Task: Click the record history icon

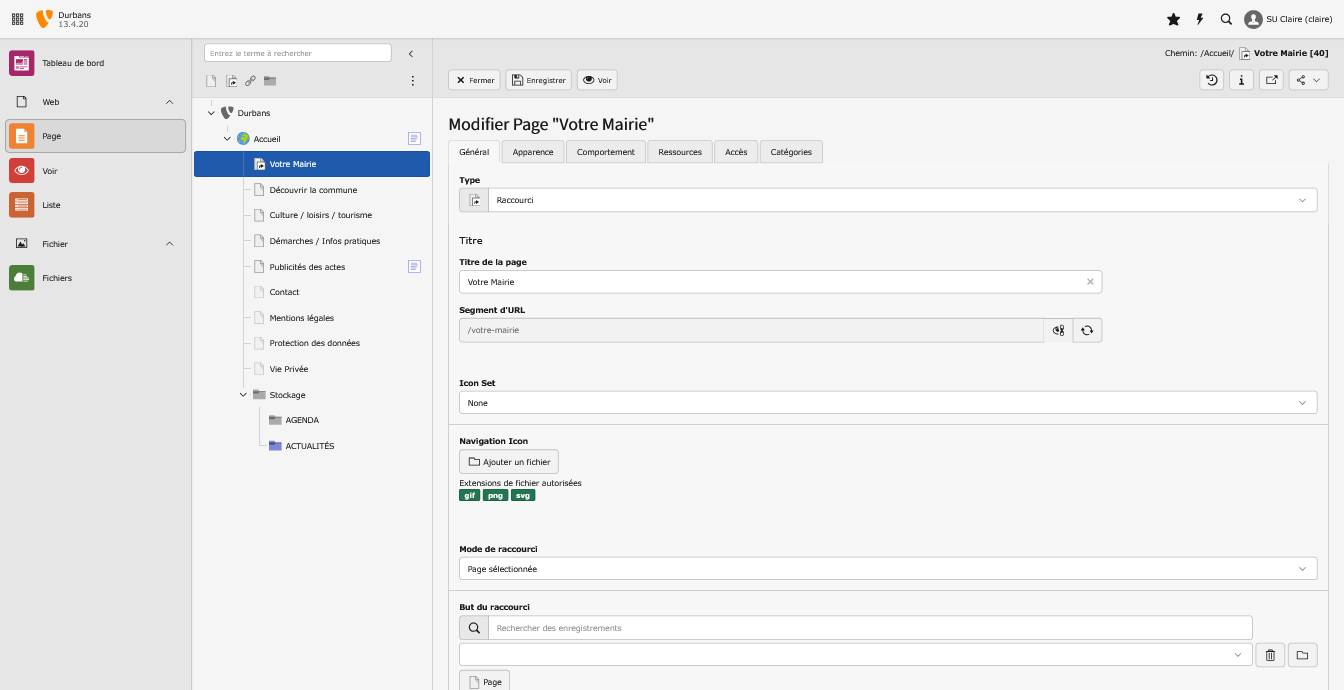Action: [x=1212, y=80]
